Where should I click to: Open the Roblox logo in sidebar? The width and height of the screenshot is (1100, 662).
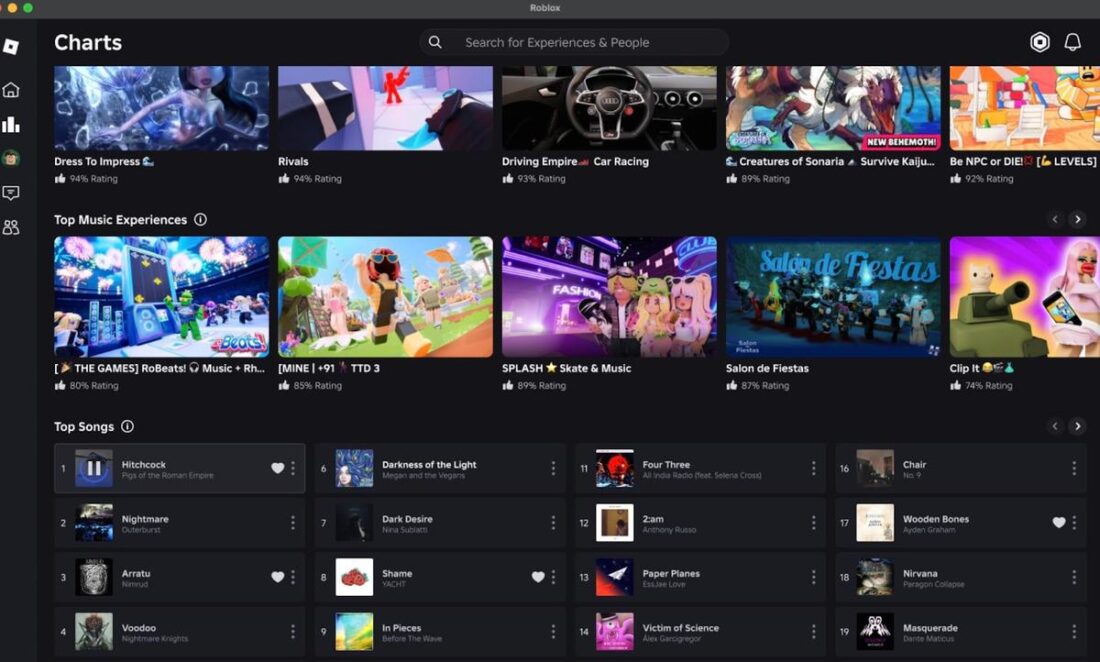pos(11,47)
